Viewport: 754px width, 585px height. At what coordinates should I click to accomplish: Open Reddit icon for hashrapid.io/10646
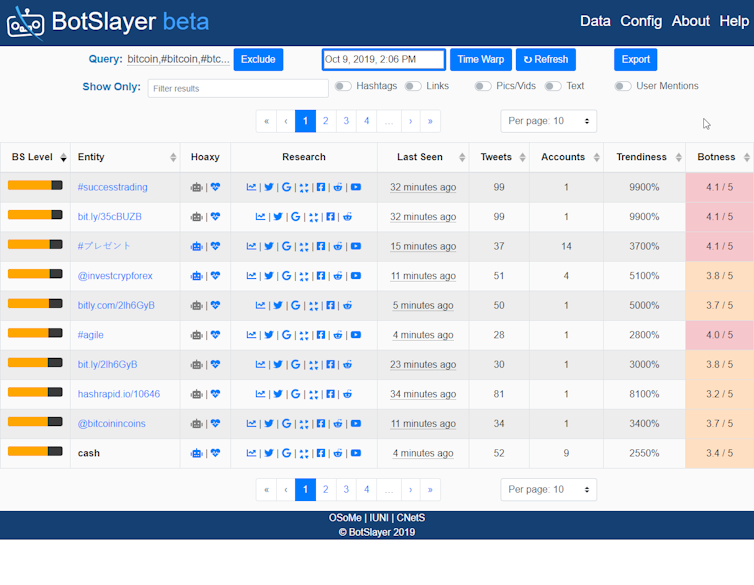347,394
